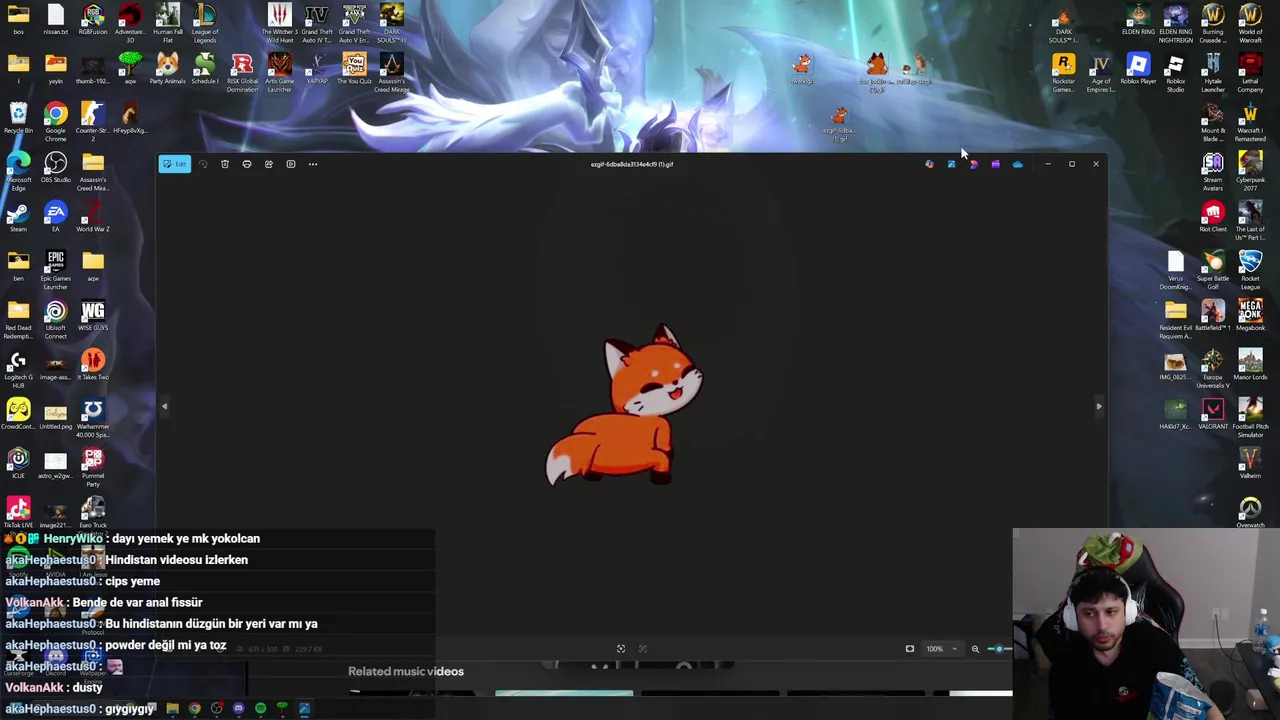Click the Related music videos heading
This screenshot has width=1280, height=720.
point(406,672)
